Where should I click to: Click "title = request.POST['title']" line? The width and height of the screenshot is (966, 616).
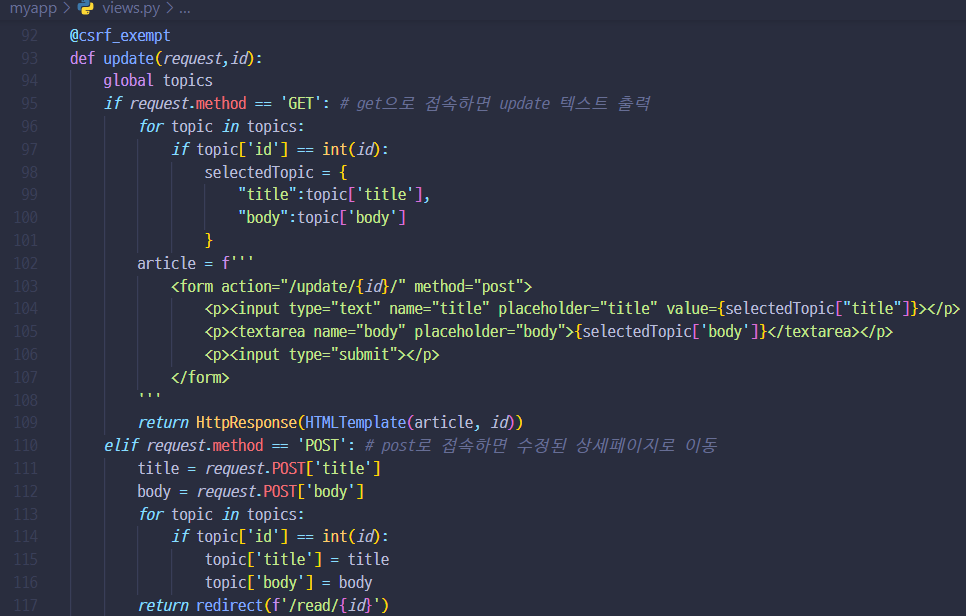(259, 469)
